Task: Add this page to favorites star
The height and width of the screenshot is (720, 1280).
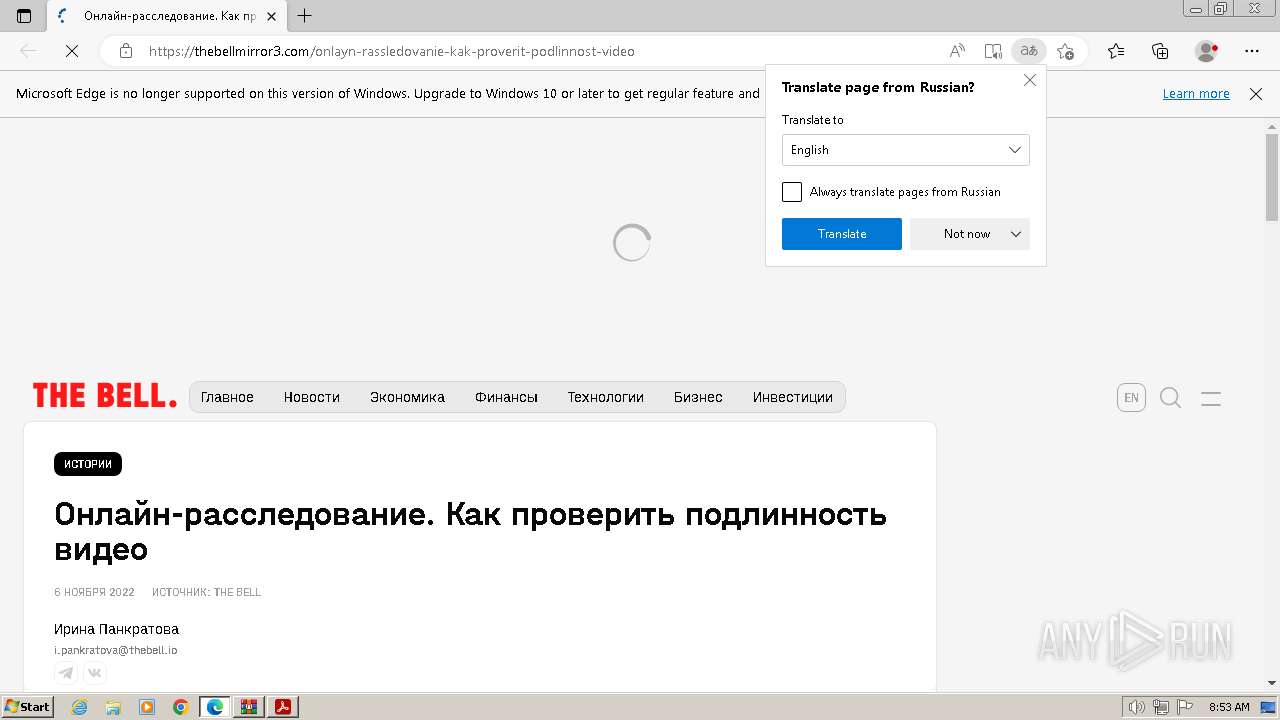Action: [x=1065, y=51]
